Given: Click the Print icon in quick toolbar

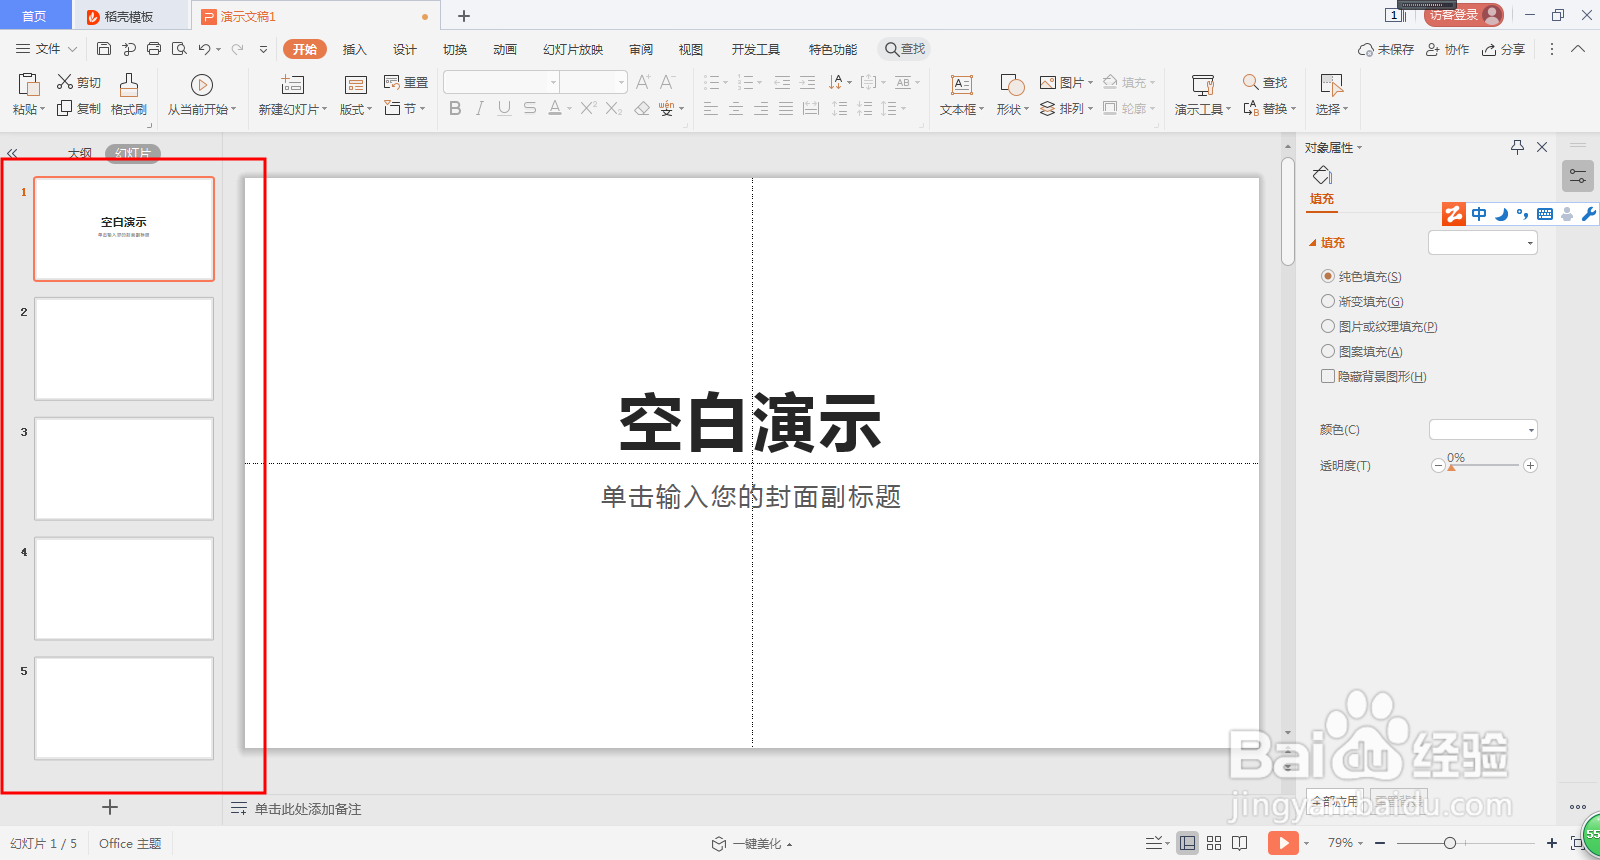Looking at the screenshot, I should point(154,48).
